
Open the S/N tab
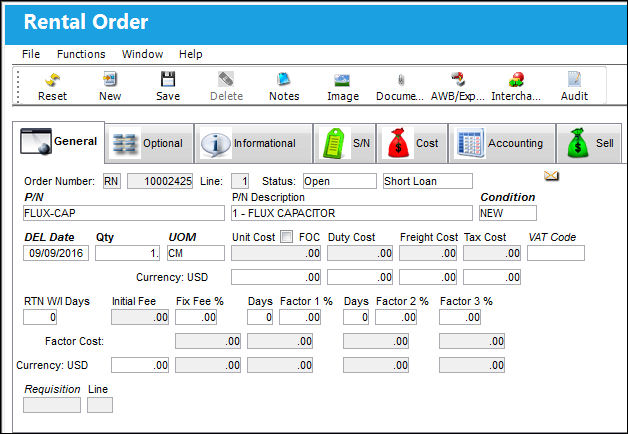(x=345, y=143)
